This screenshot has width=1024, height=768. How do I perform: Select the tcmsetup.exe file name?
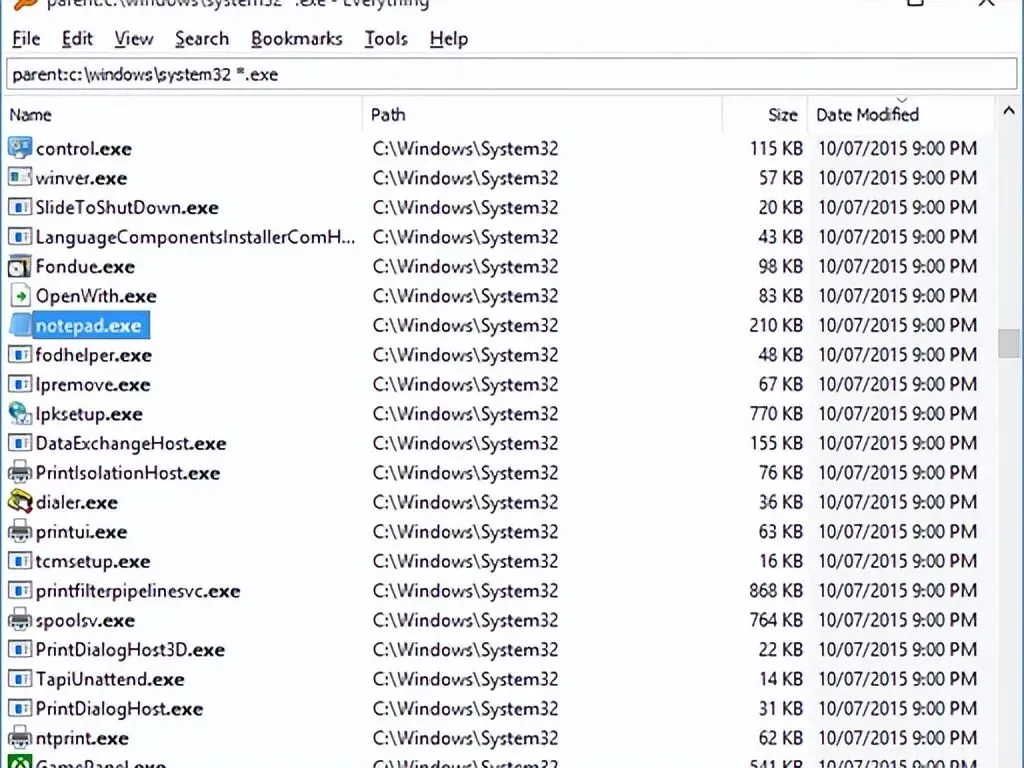point(93,561)
